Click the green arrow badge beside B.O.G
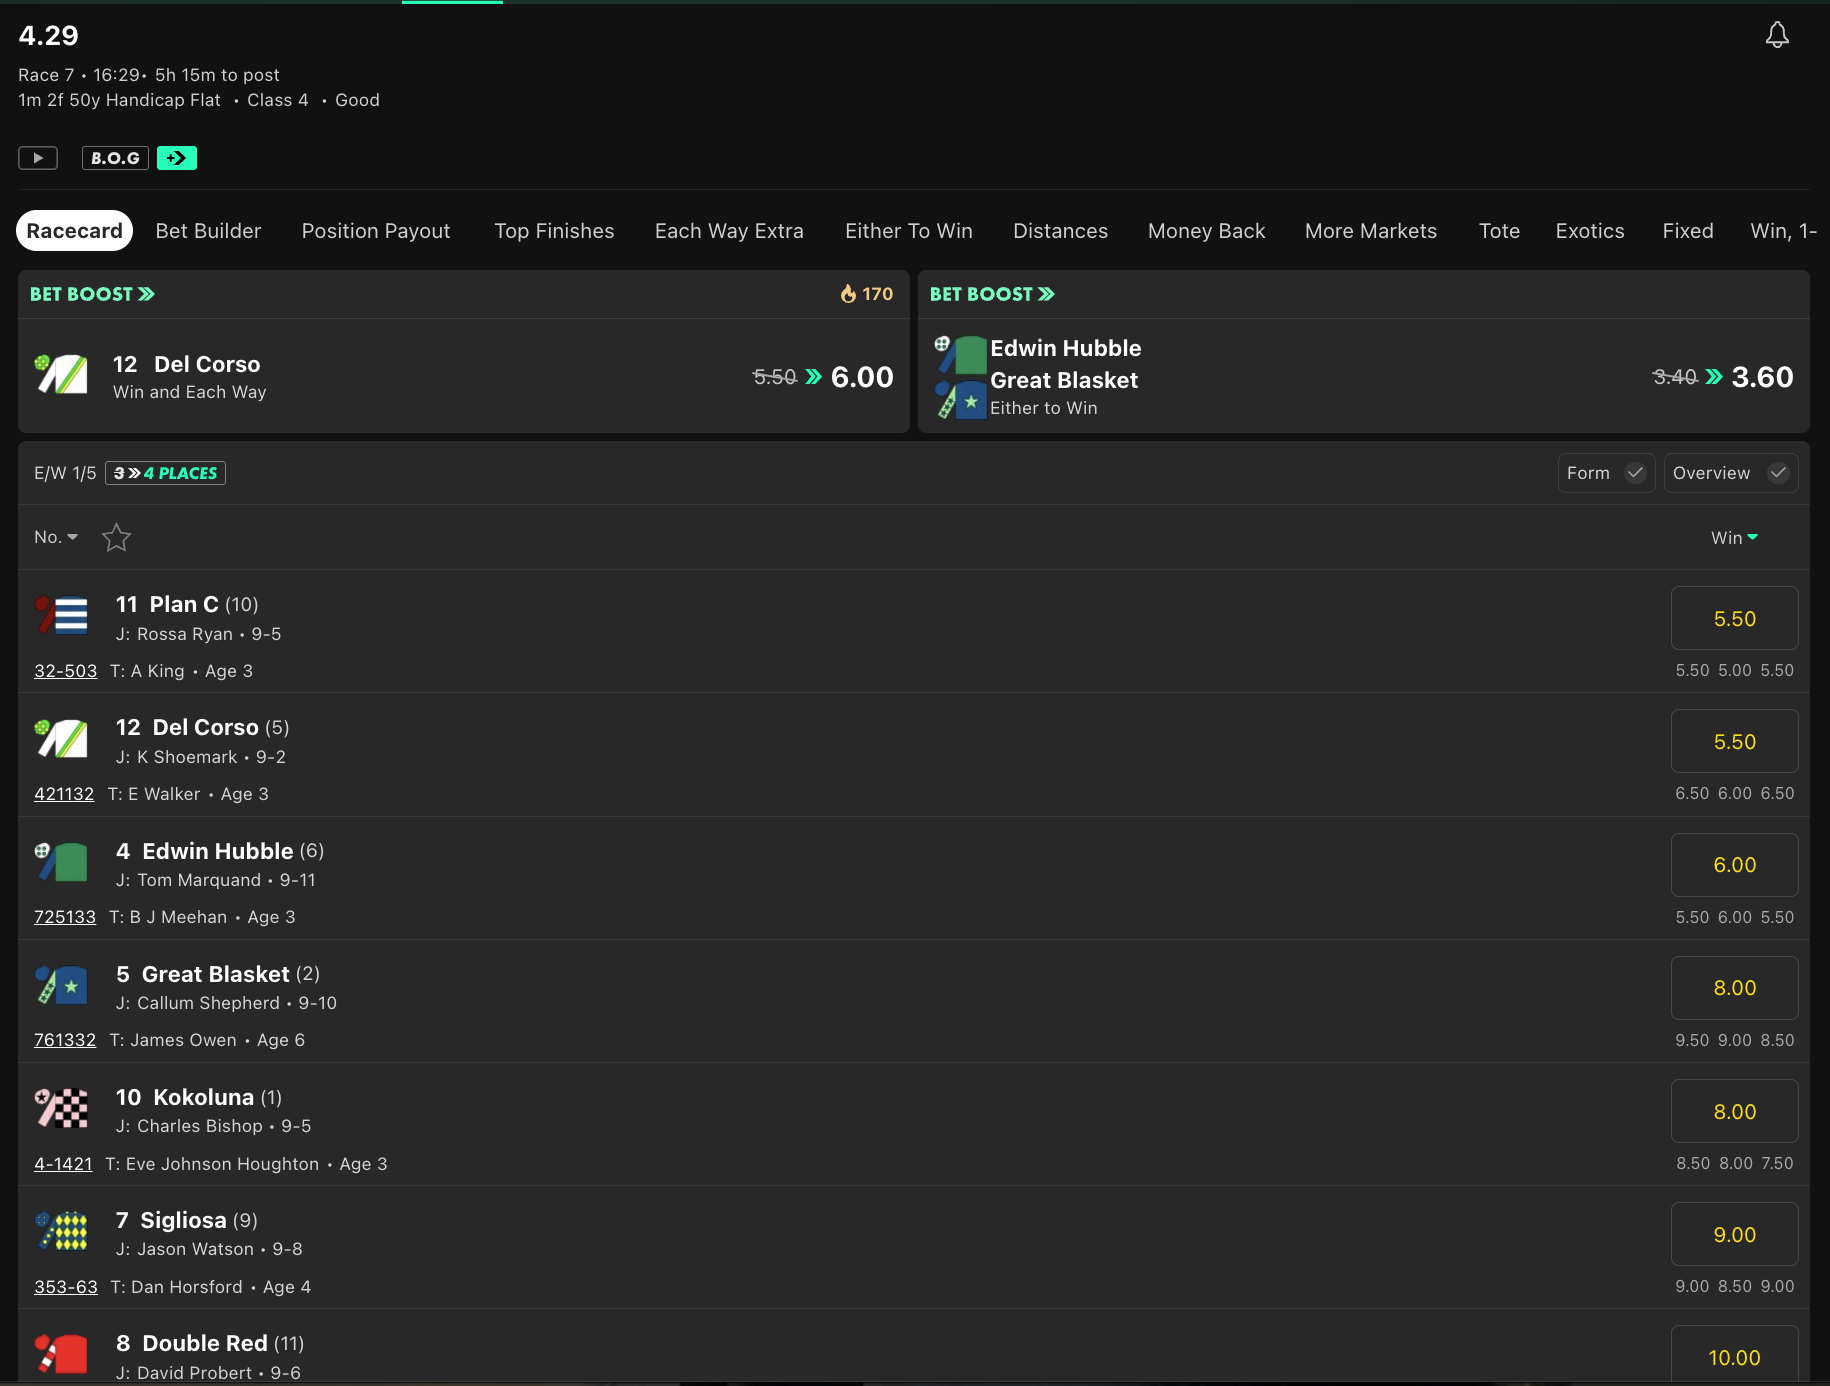 pyautogui.click(x=177, y=158)
